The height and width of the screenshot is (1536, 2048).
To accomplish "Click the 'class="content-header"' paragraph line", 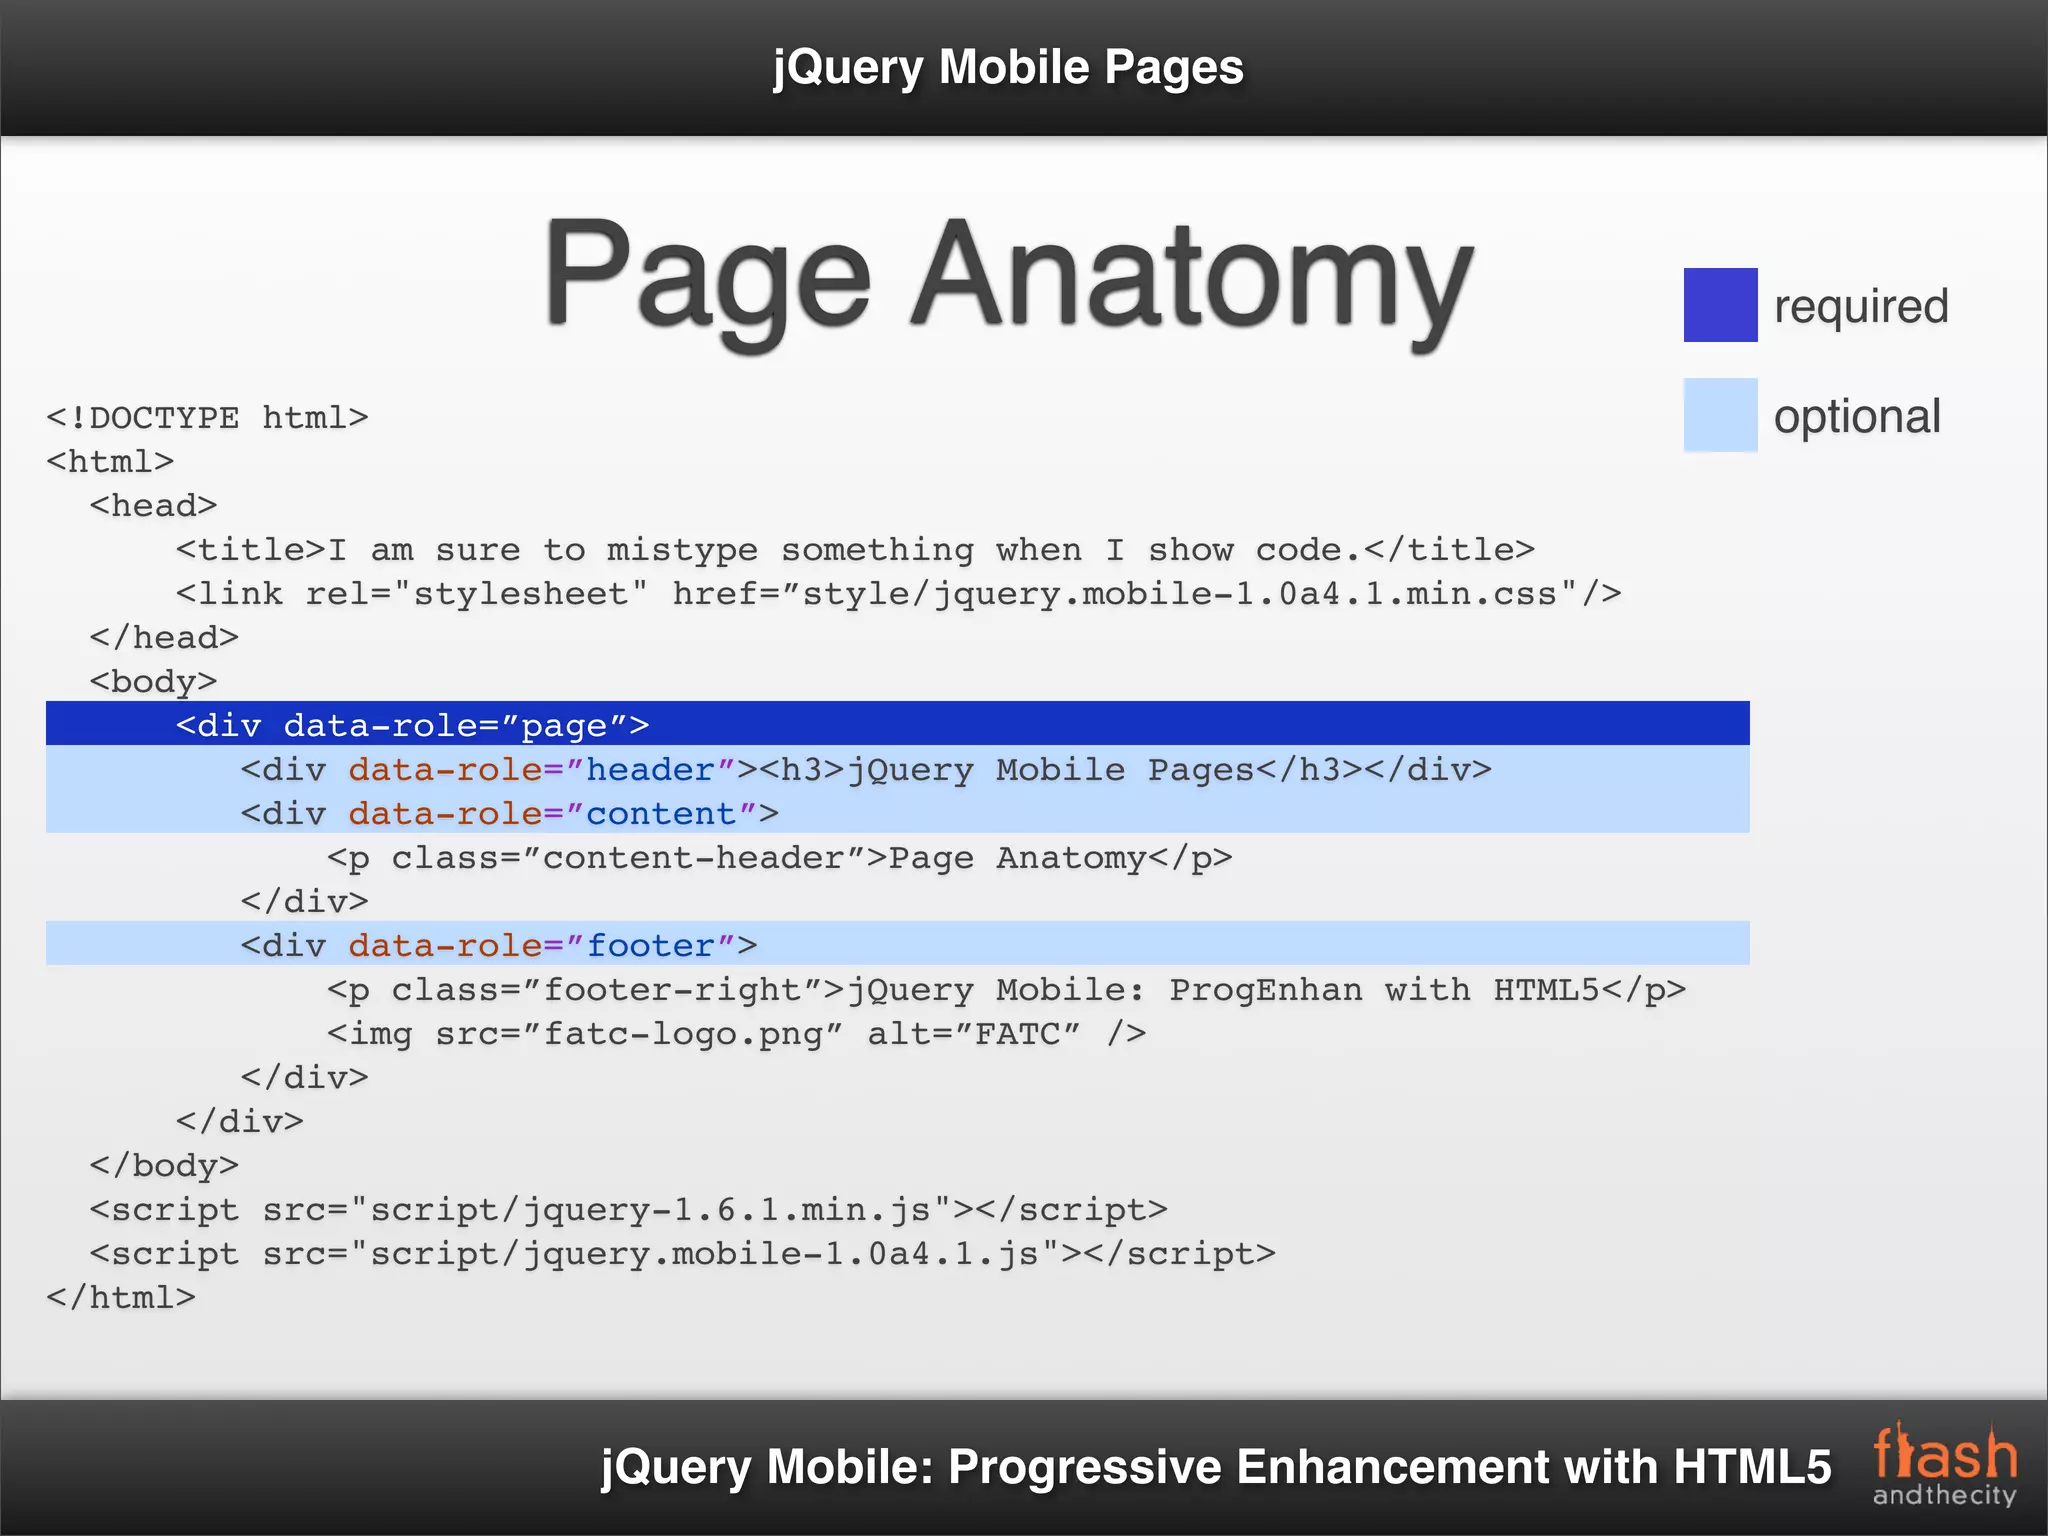I will click(779, 857).
